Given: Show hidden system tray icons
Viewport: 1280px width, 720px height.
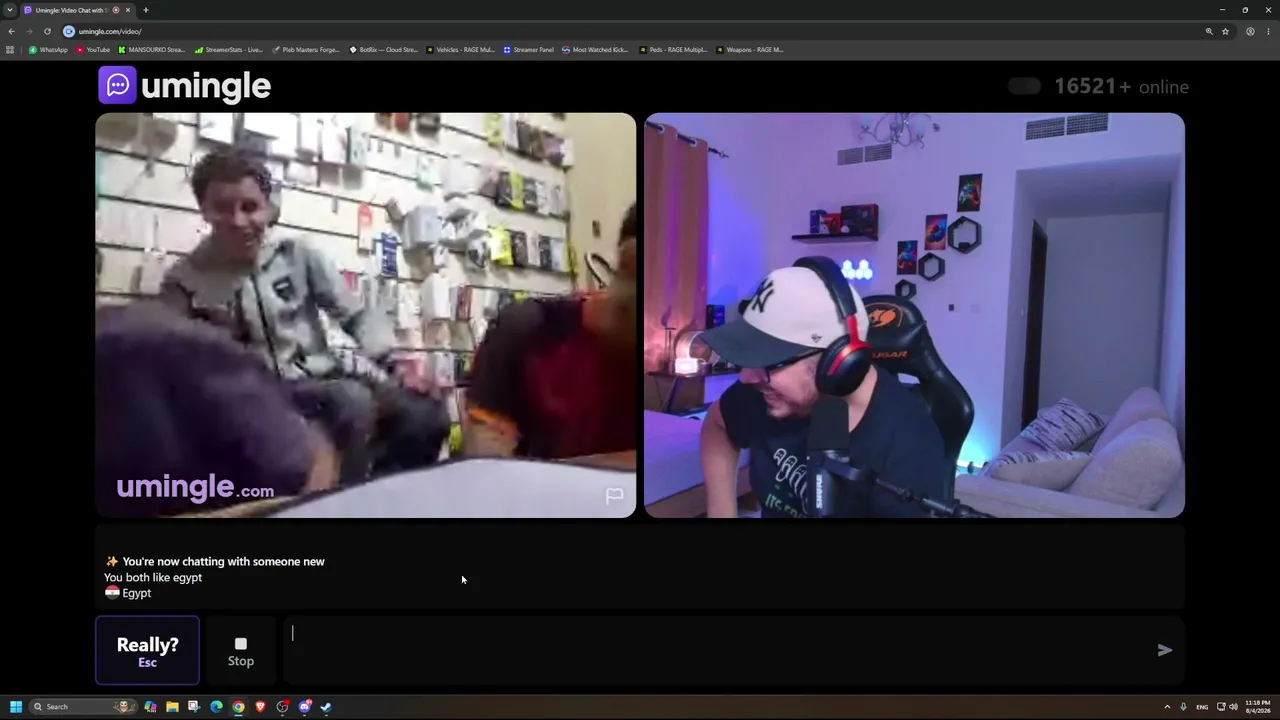Looking at the screenshot, I should (1166, 707).
